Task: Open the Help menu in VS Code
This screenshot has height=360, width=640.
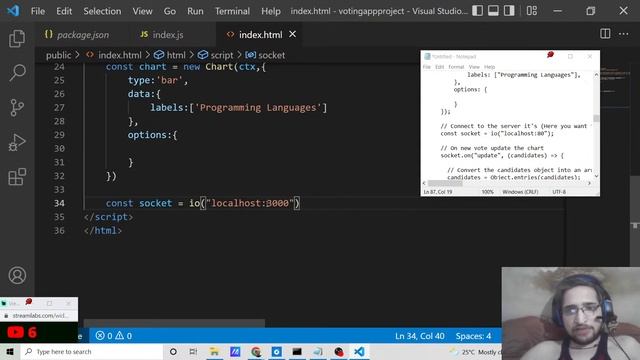Action: (x=271, y=11)
